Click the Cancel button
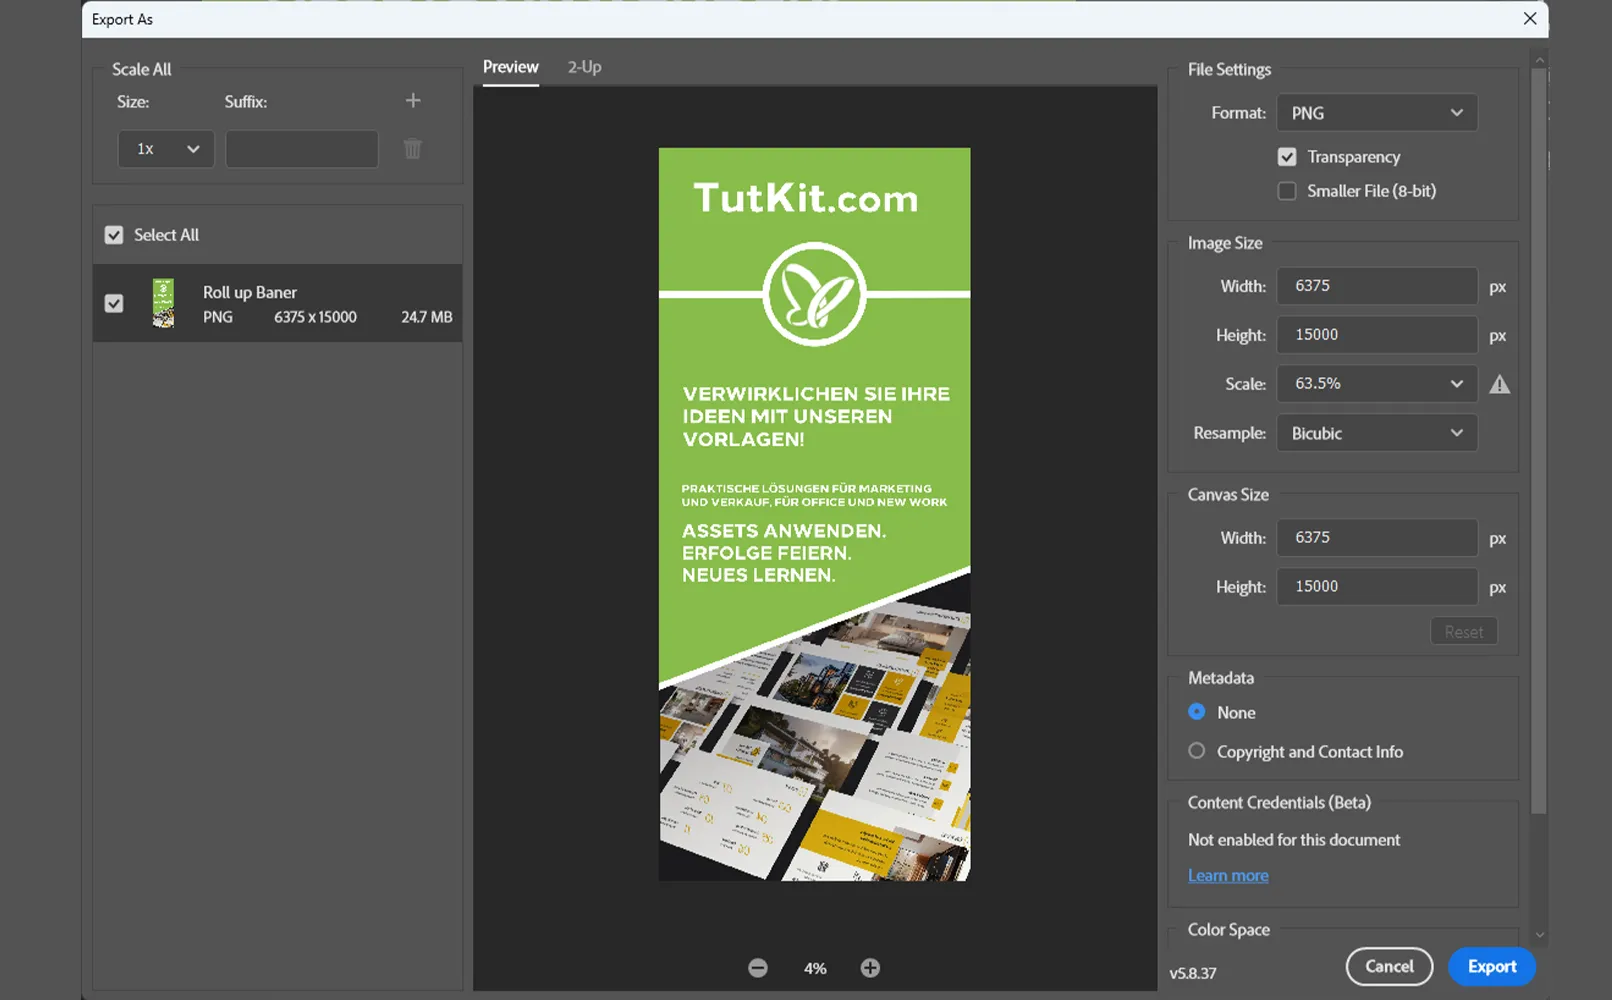Screen dimensions: 1612x1000 pyautogui.click(x=1389, y=966)
